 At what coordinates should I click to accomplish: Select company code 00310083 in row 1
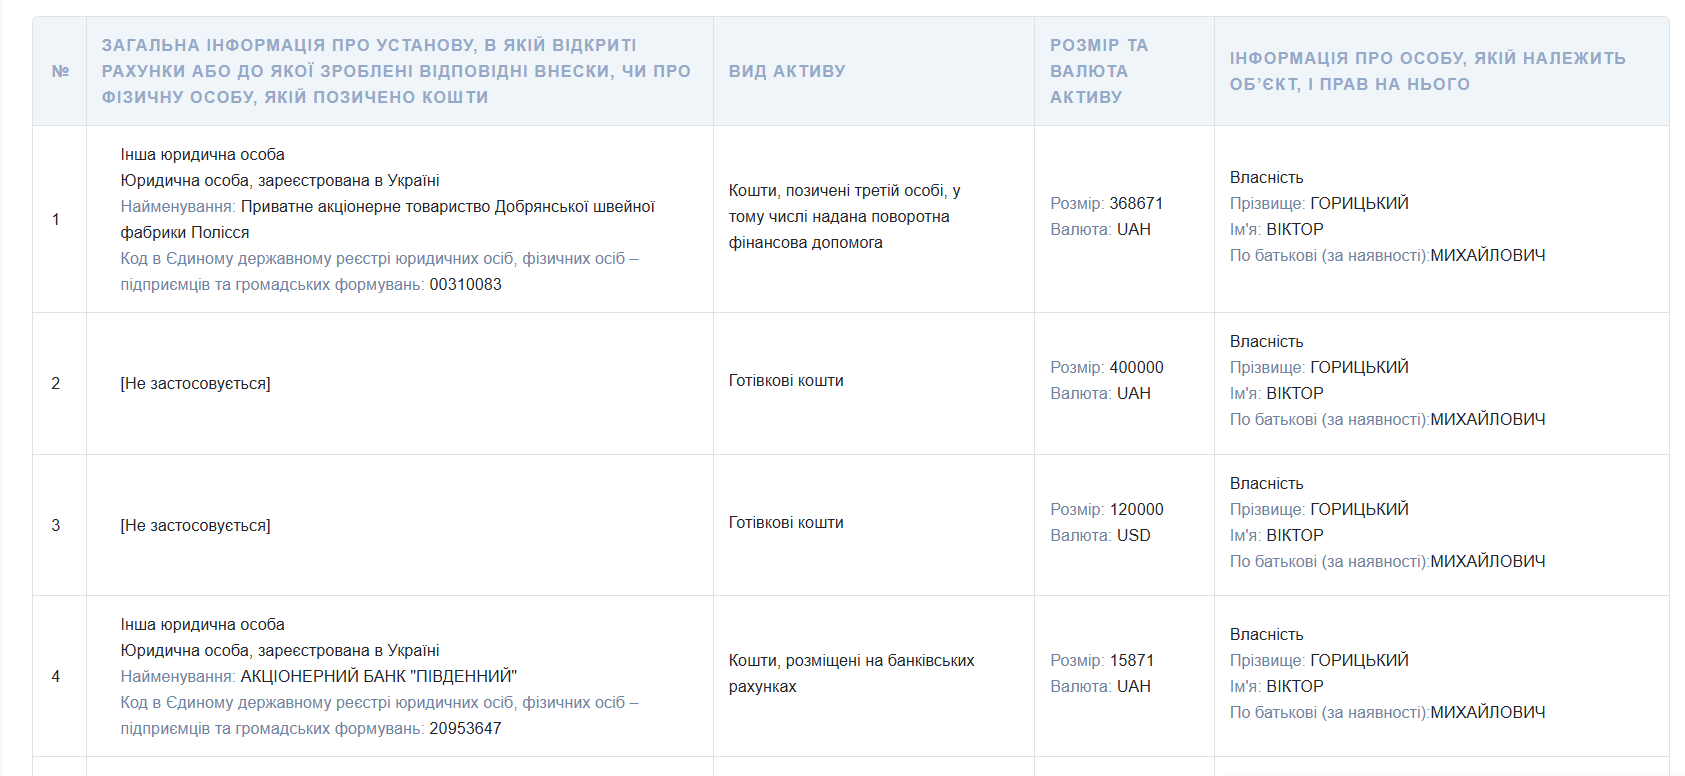466,285
